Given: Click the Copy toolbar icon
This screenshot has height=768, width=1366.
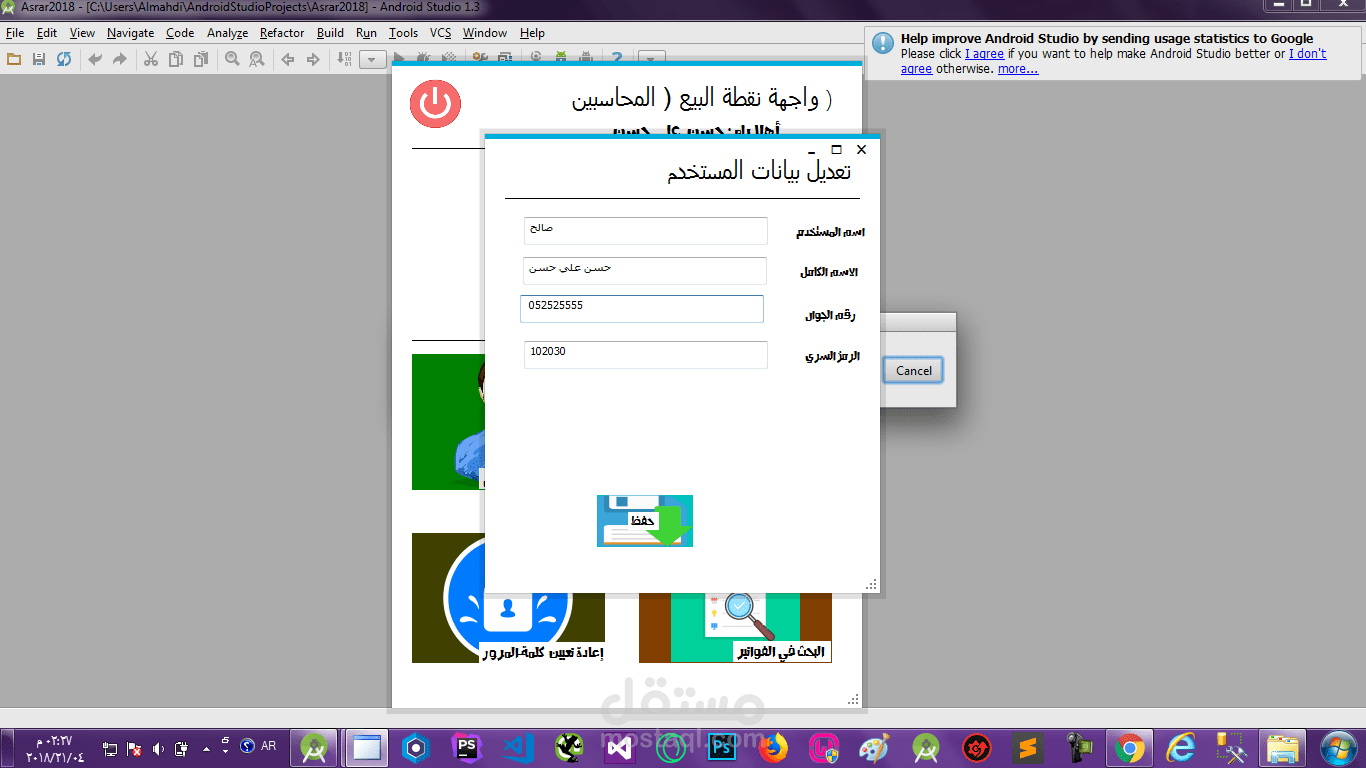Looking at the screenshot, I should click(176, 59).
